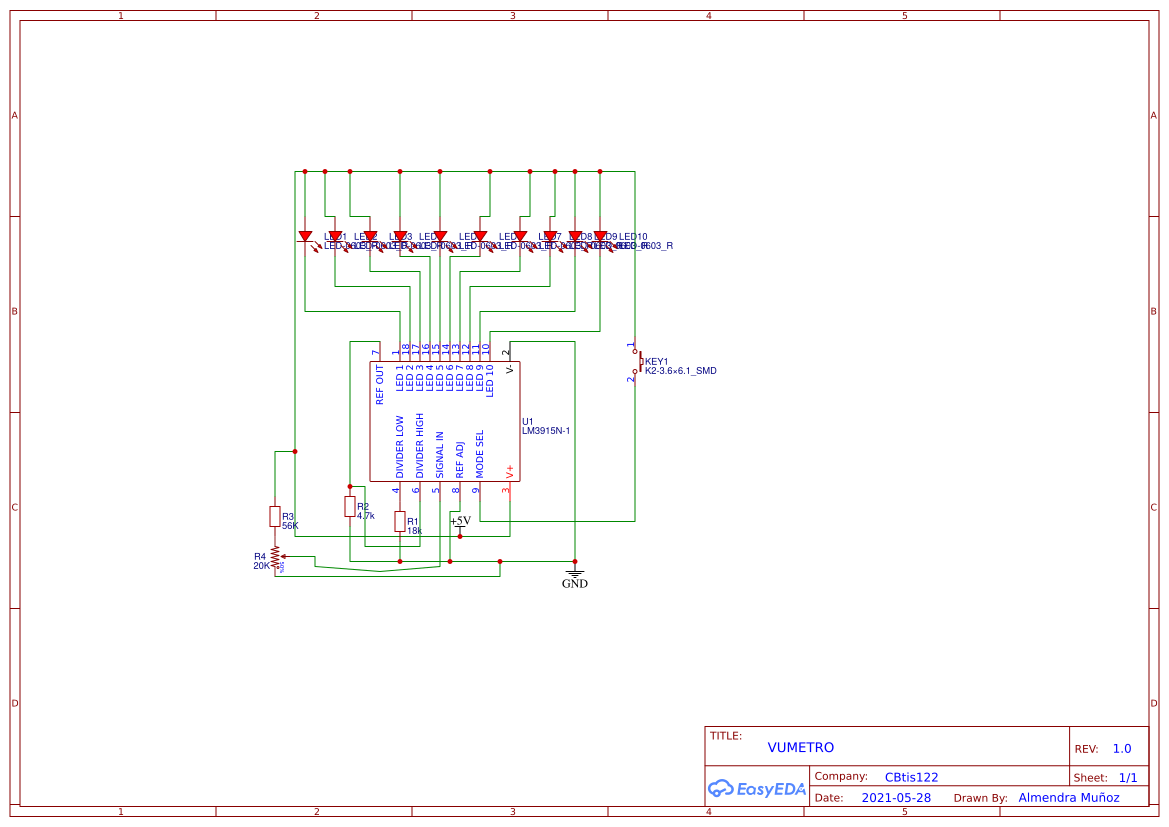Screen dimensions: 1169x827
Task: Click the REF OUT pin label
Action: [x=379, y=385]
